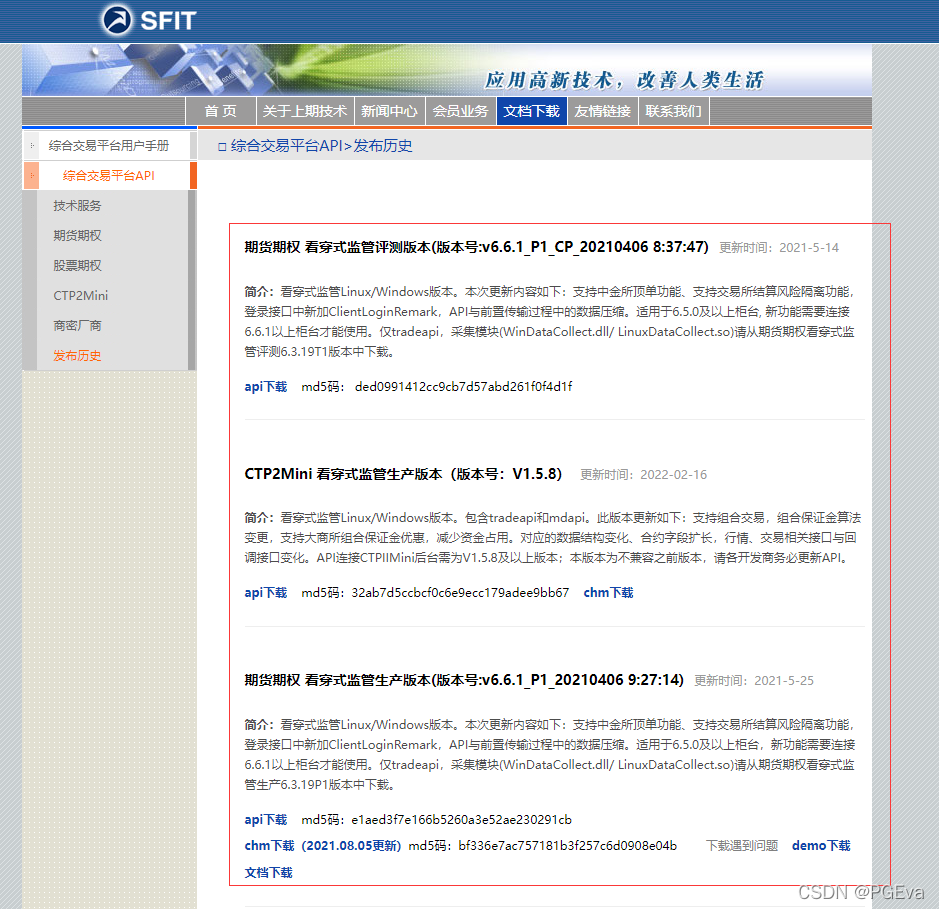This screenshot has width=939, height=909.
Task: Click breadcrumb 综合交易平台API>发布历史
Action: point(322,146)
